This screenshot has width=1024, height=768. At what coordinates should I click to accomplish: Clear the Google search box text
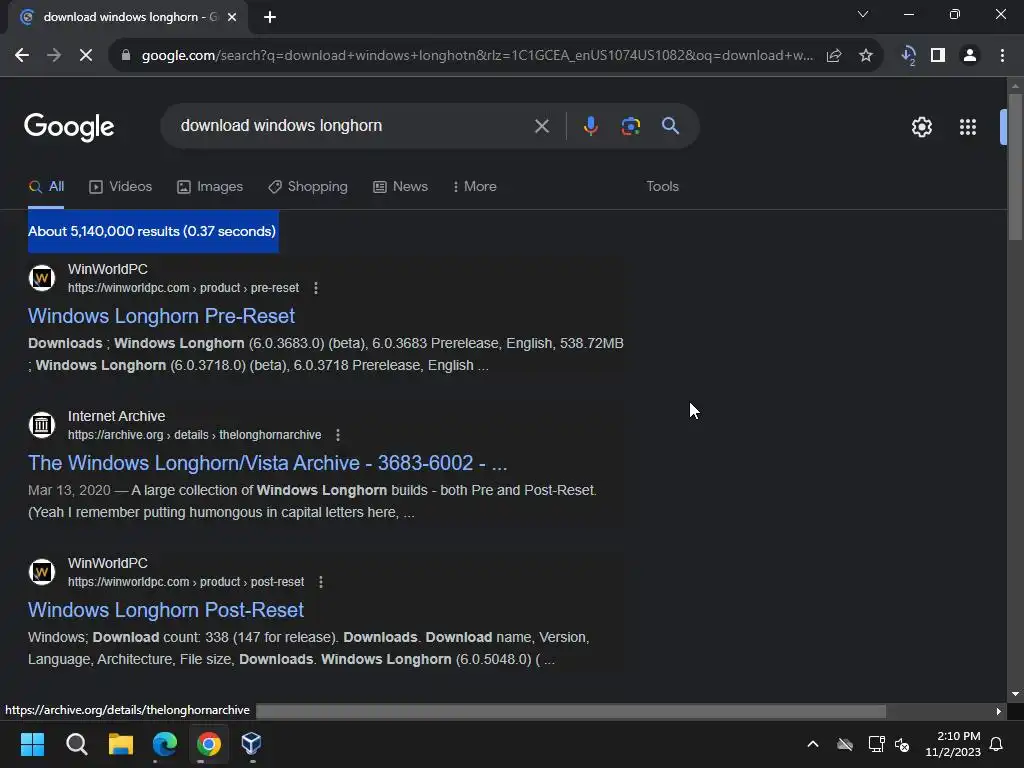tap(541, 126)
